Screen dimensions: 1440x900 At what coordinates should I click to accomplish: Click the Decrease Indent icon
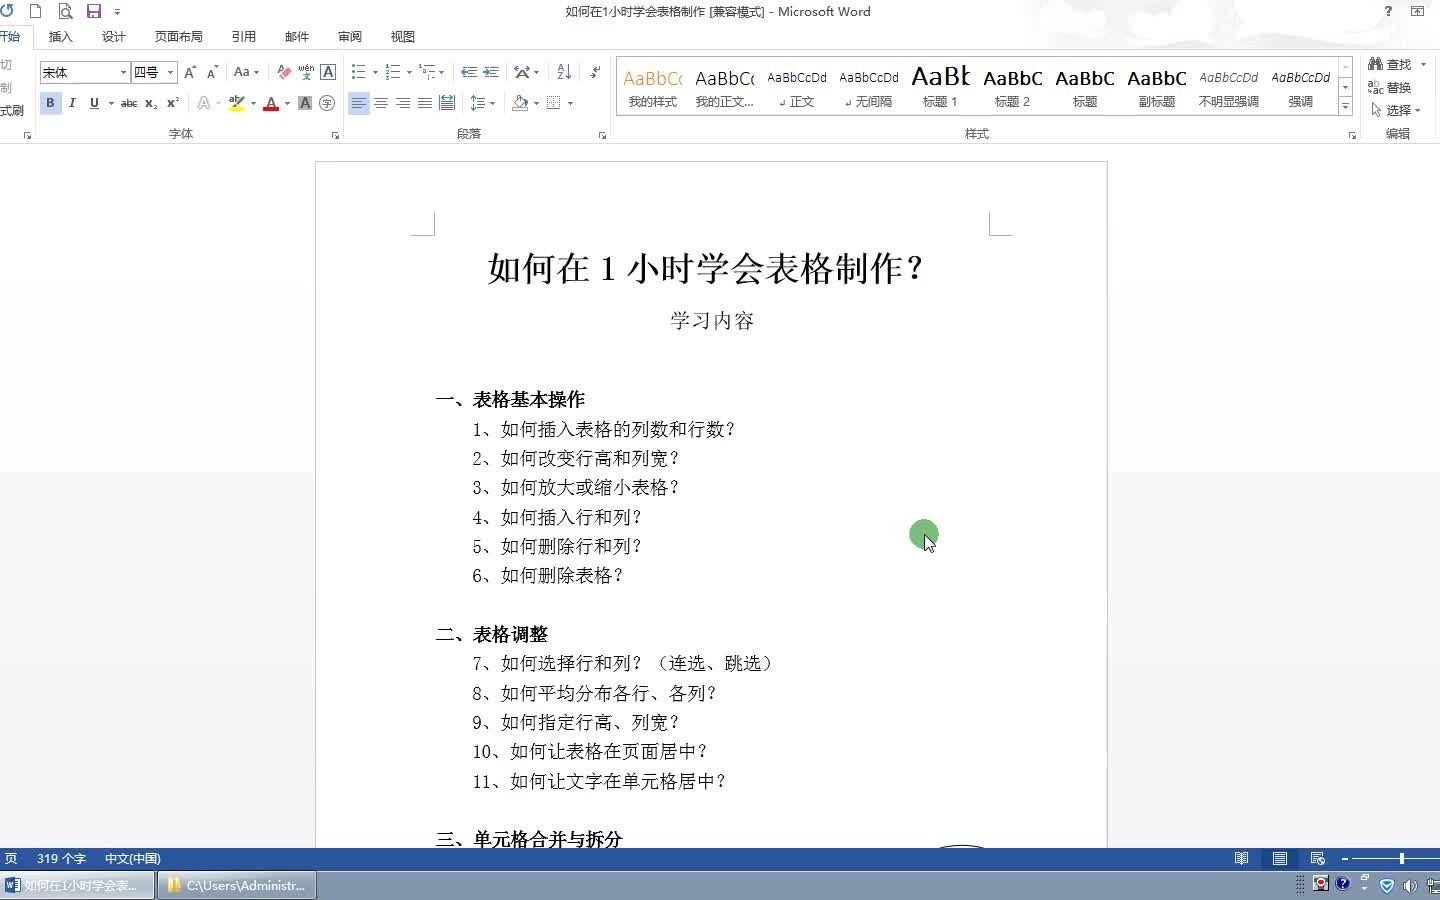468,72
